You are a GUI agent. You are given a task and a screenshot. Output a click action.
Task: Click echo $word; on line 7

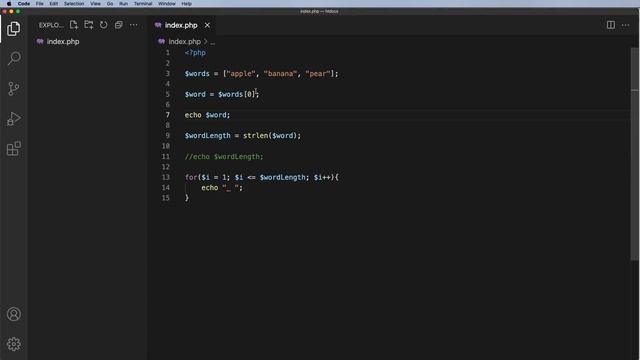[x=207, y=115]
